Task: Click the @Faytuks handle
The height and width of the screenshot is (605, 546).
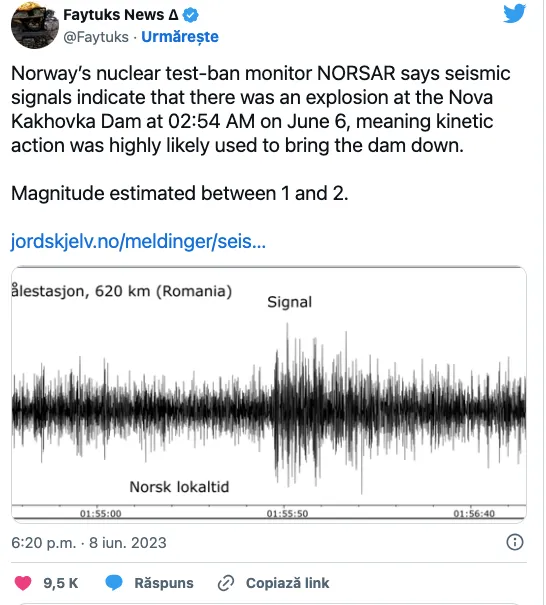Action: point(96,37)
